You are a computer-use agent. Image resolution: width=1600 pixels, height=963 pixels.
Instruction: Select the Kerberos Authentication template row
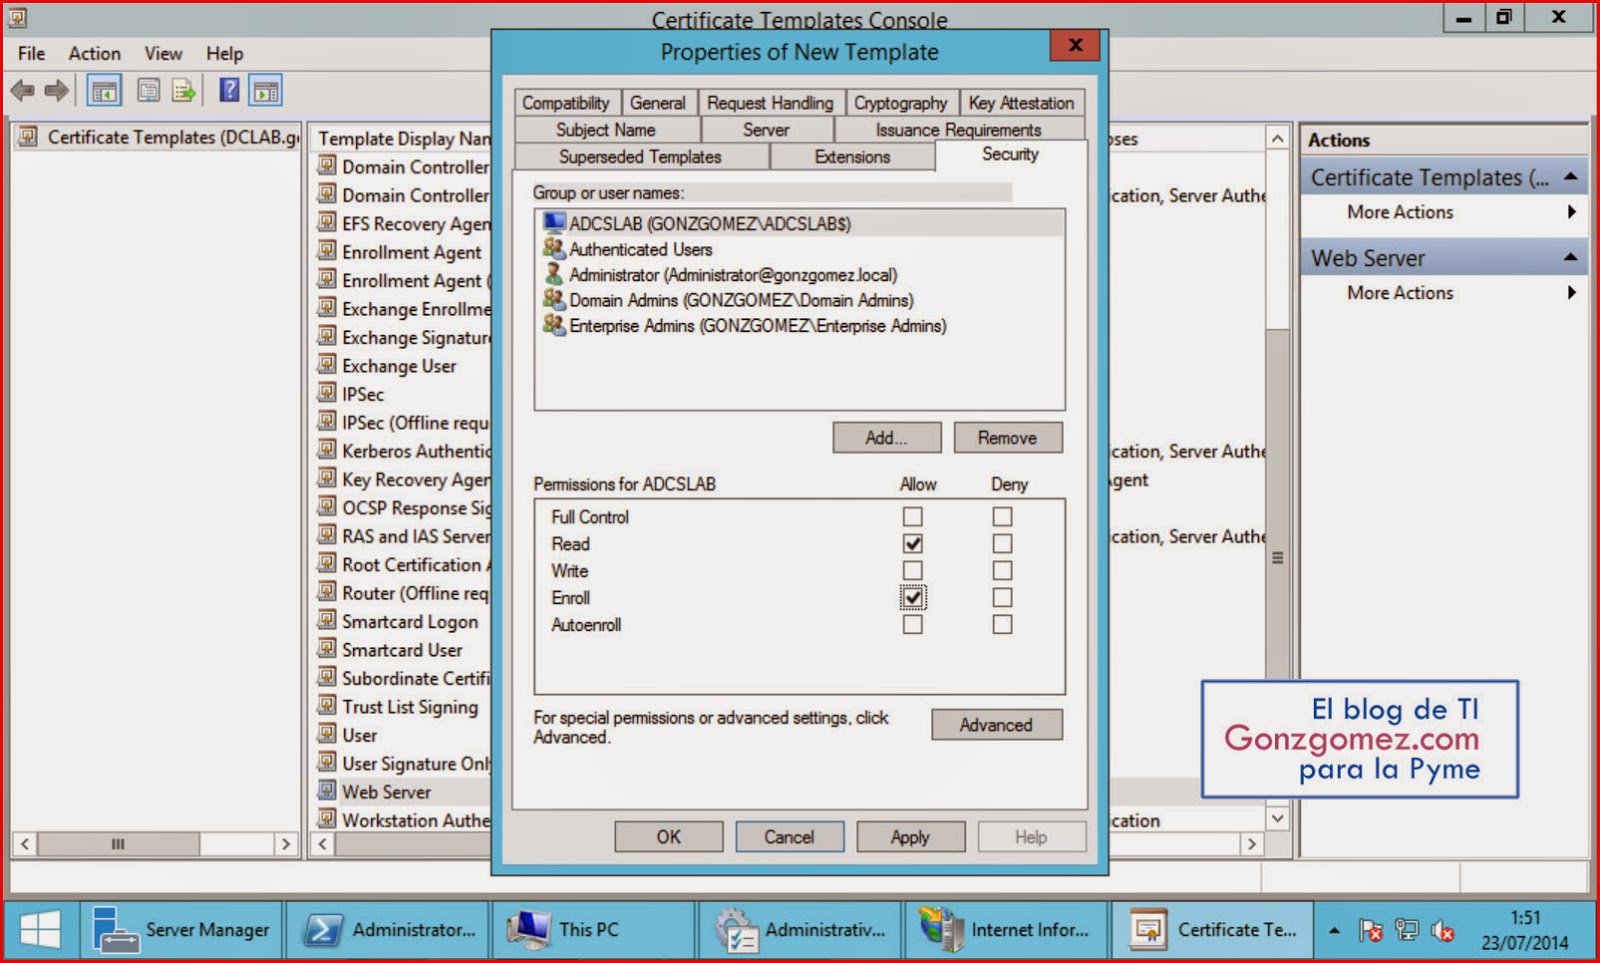tap(404, 451)
